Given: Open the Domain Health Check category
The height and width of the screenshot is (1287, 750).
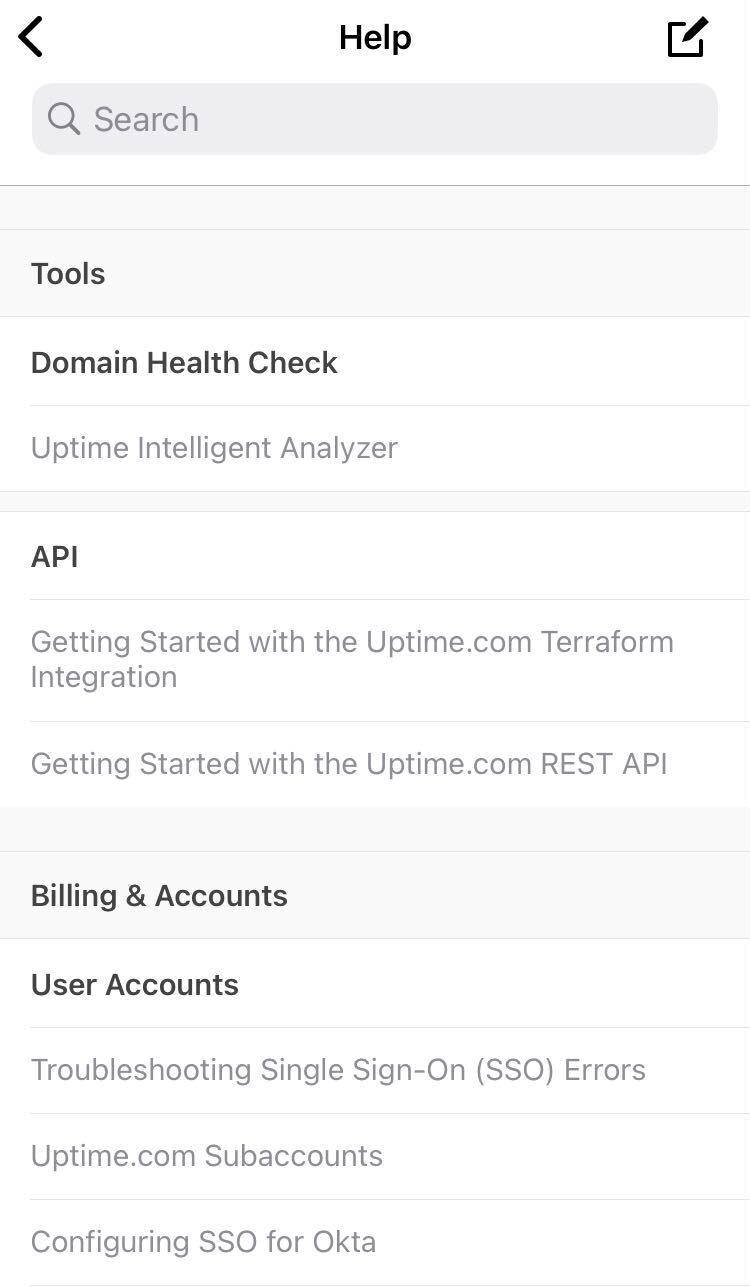Looking at the screenshot, I should (375, 362).
